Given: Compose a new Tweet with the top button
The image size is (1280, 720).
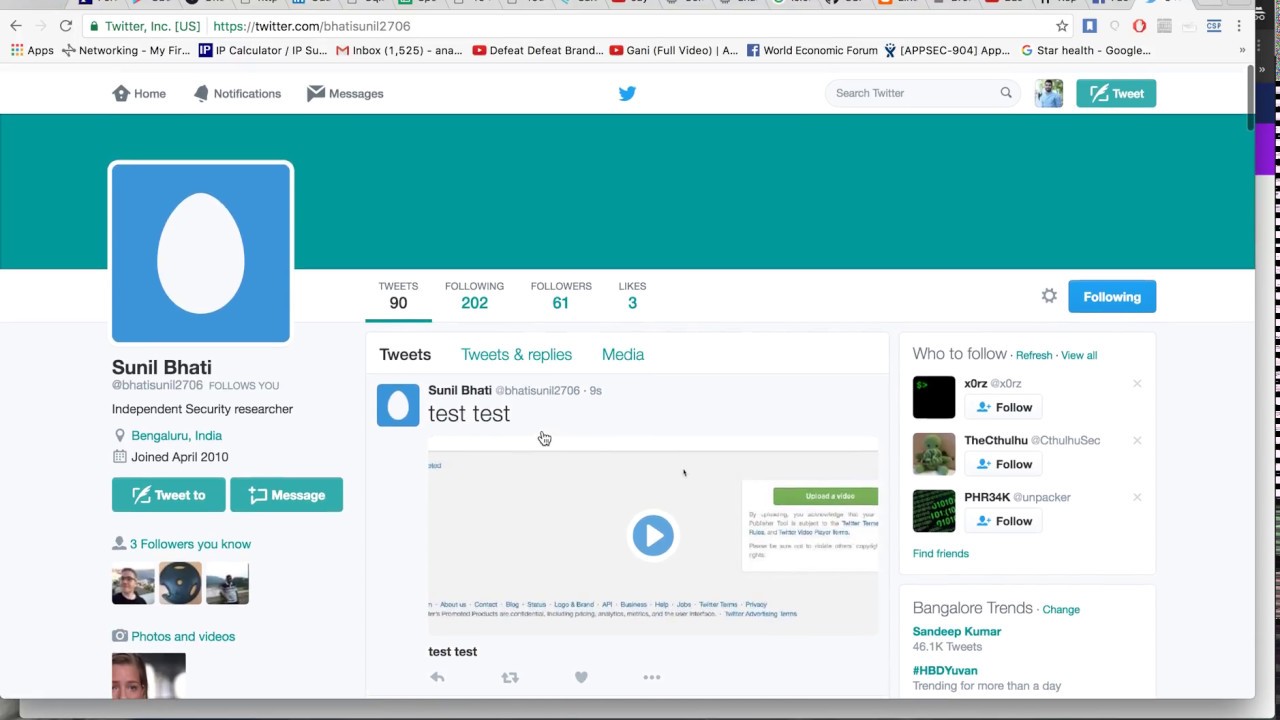Looking at the screenshot, I should tap(1116, 93).
